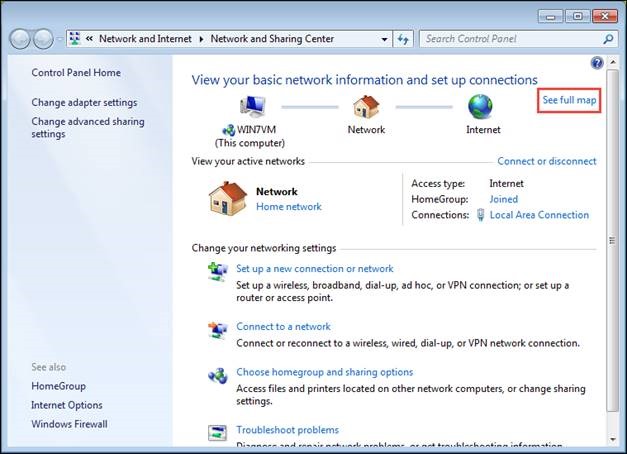Image resolution: width=627 pixels, height=454 pixels.
Task: Click the Local Area Connection plug icon
Action: (x=481, y=215)
